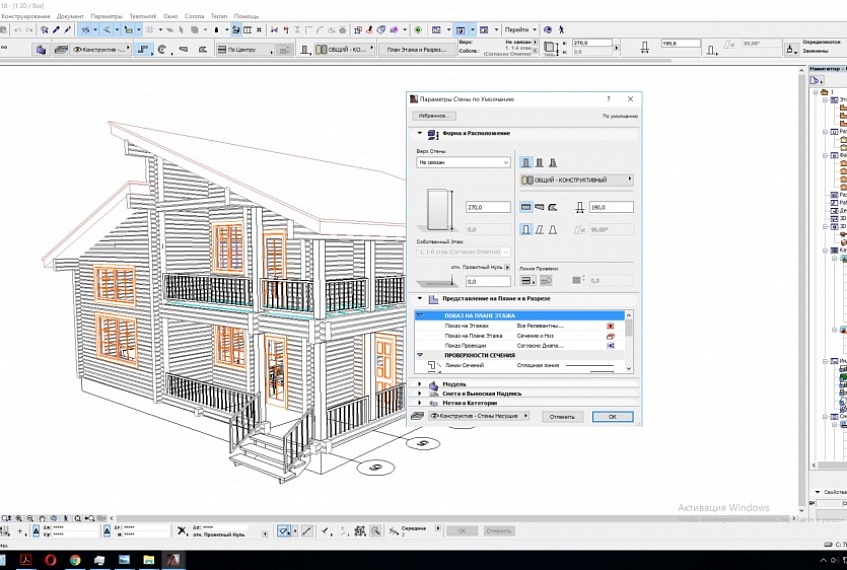The height and width of the screenshot is (570, 847).
Task: Collapse the ПОКАЗ НА ПЛАНЕ ЭТАЖА group
Action: pyautogui.click(x=420, y=315)
